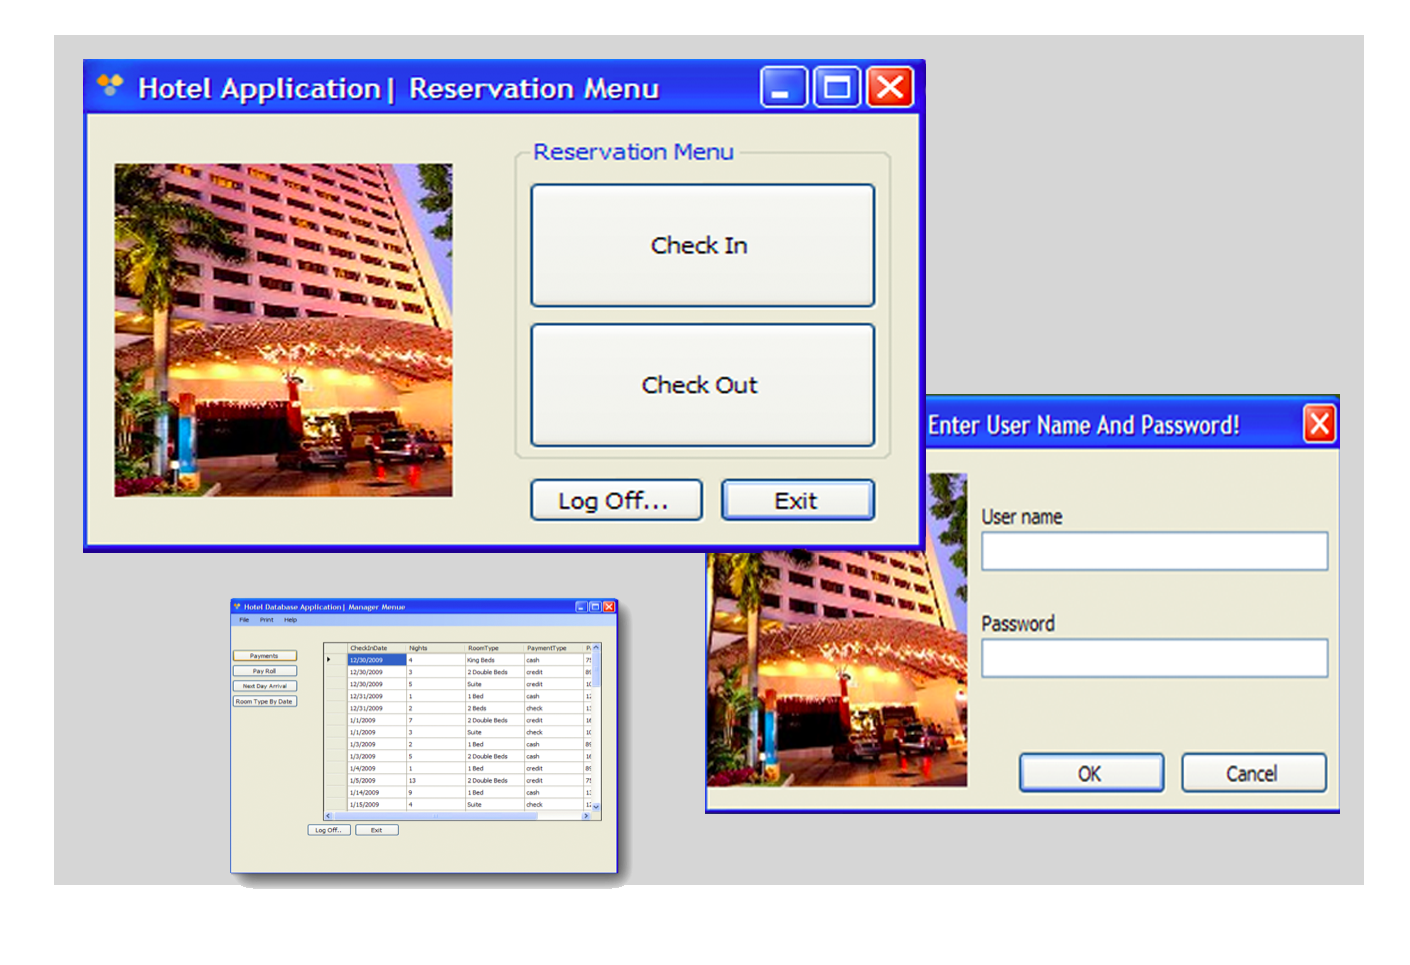Click the Check Out button
Viewport: 1410px width, 965px height.
[x=701, y=385]
